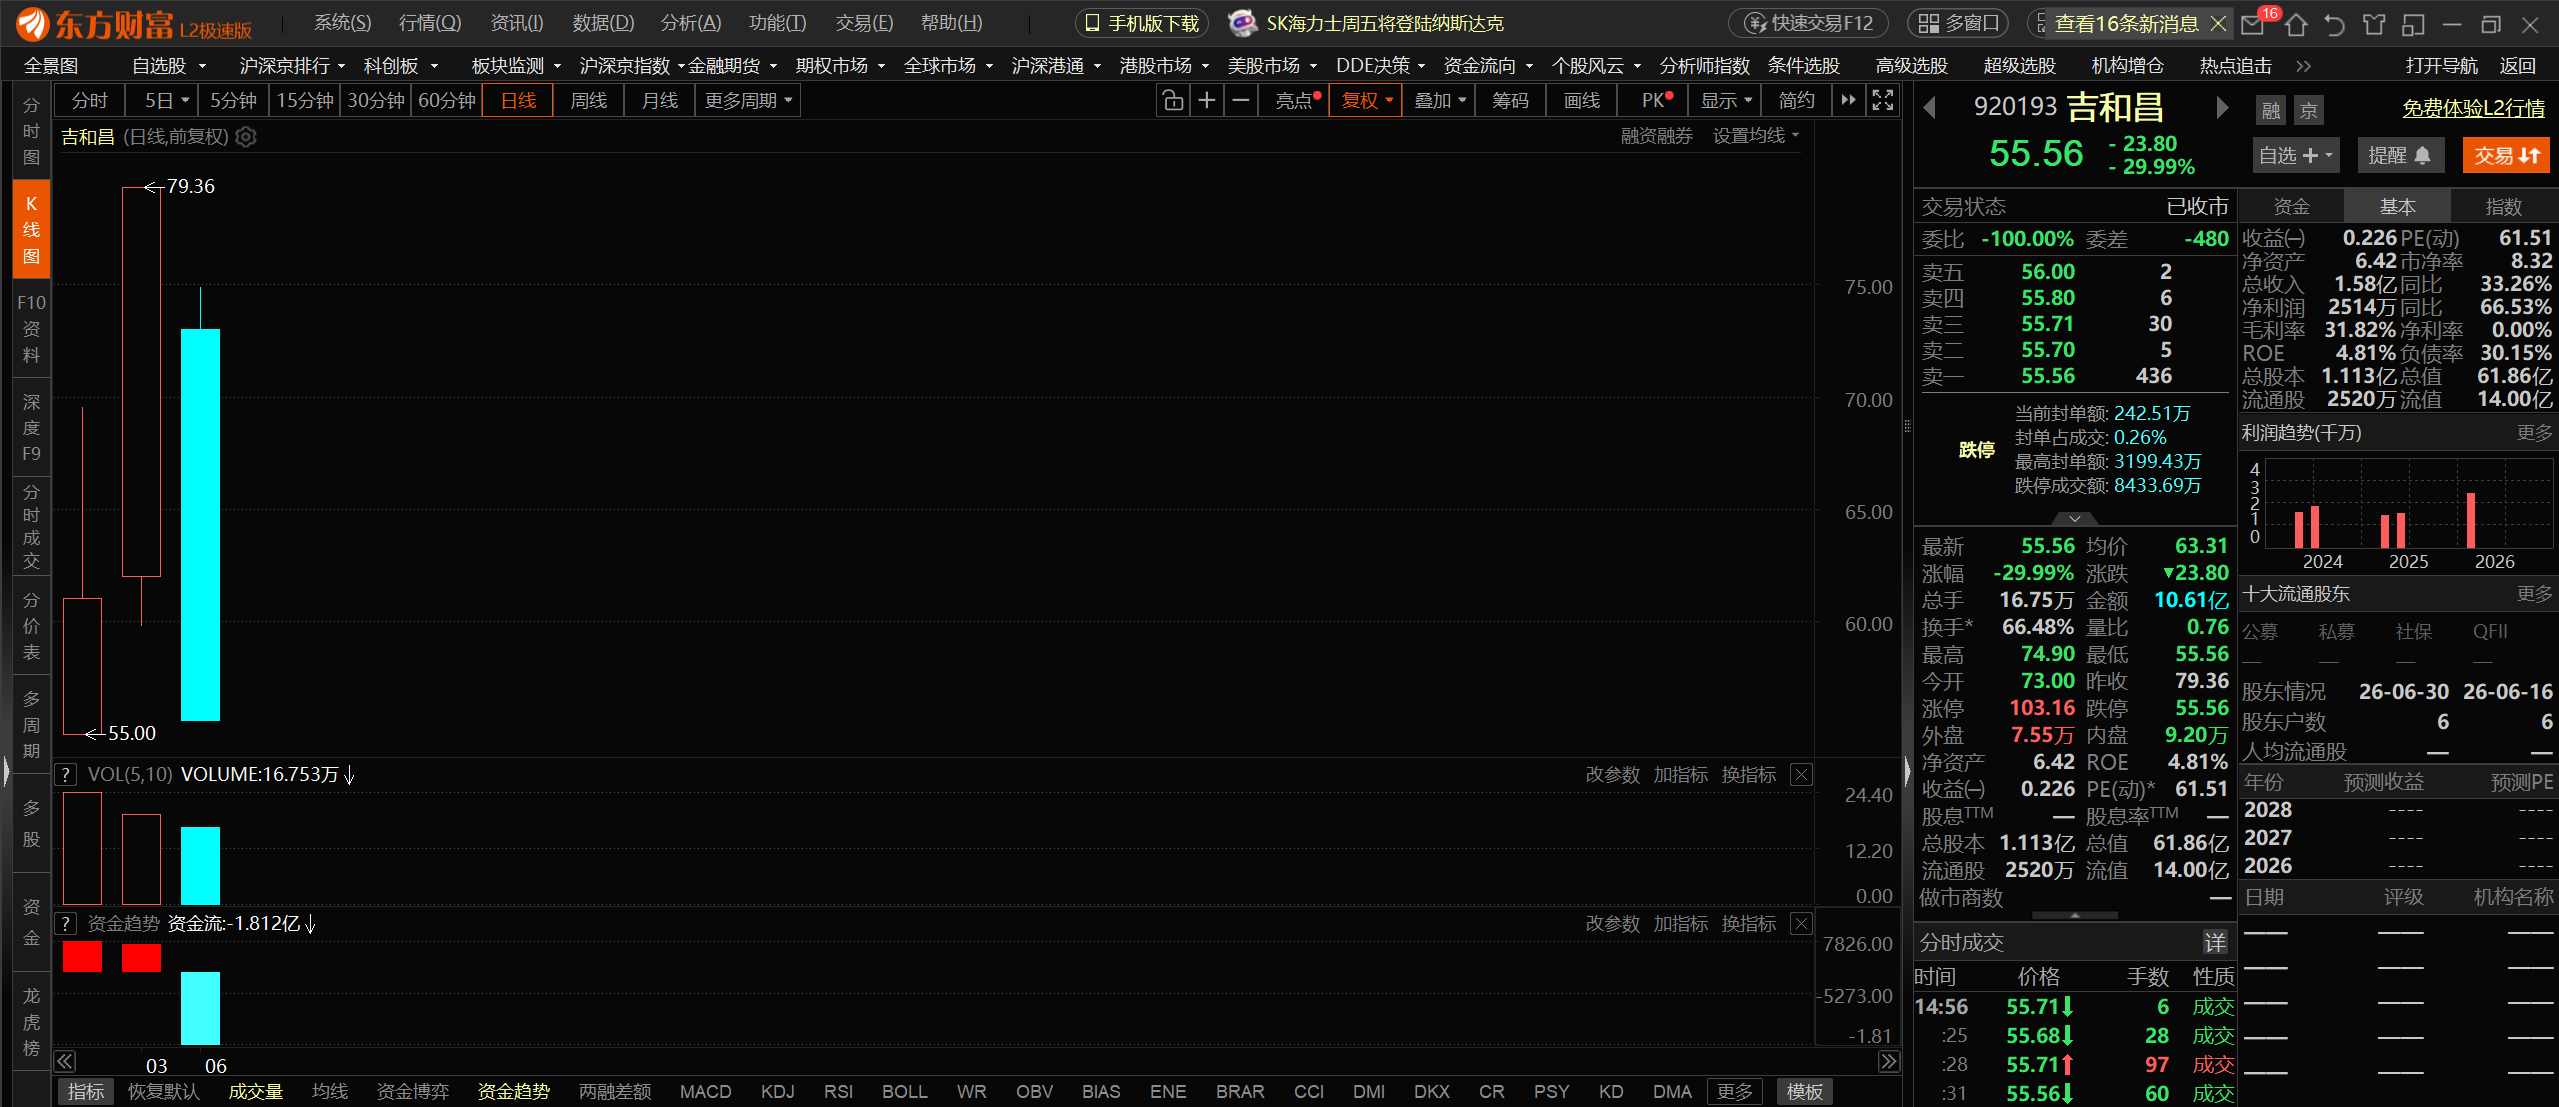Dismiss the 查看16条新消息 notification
Viewport: 2559px width, 1107px height.
click(x=2218, y=23)
